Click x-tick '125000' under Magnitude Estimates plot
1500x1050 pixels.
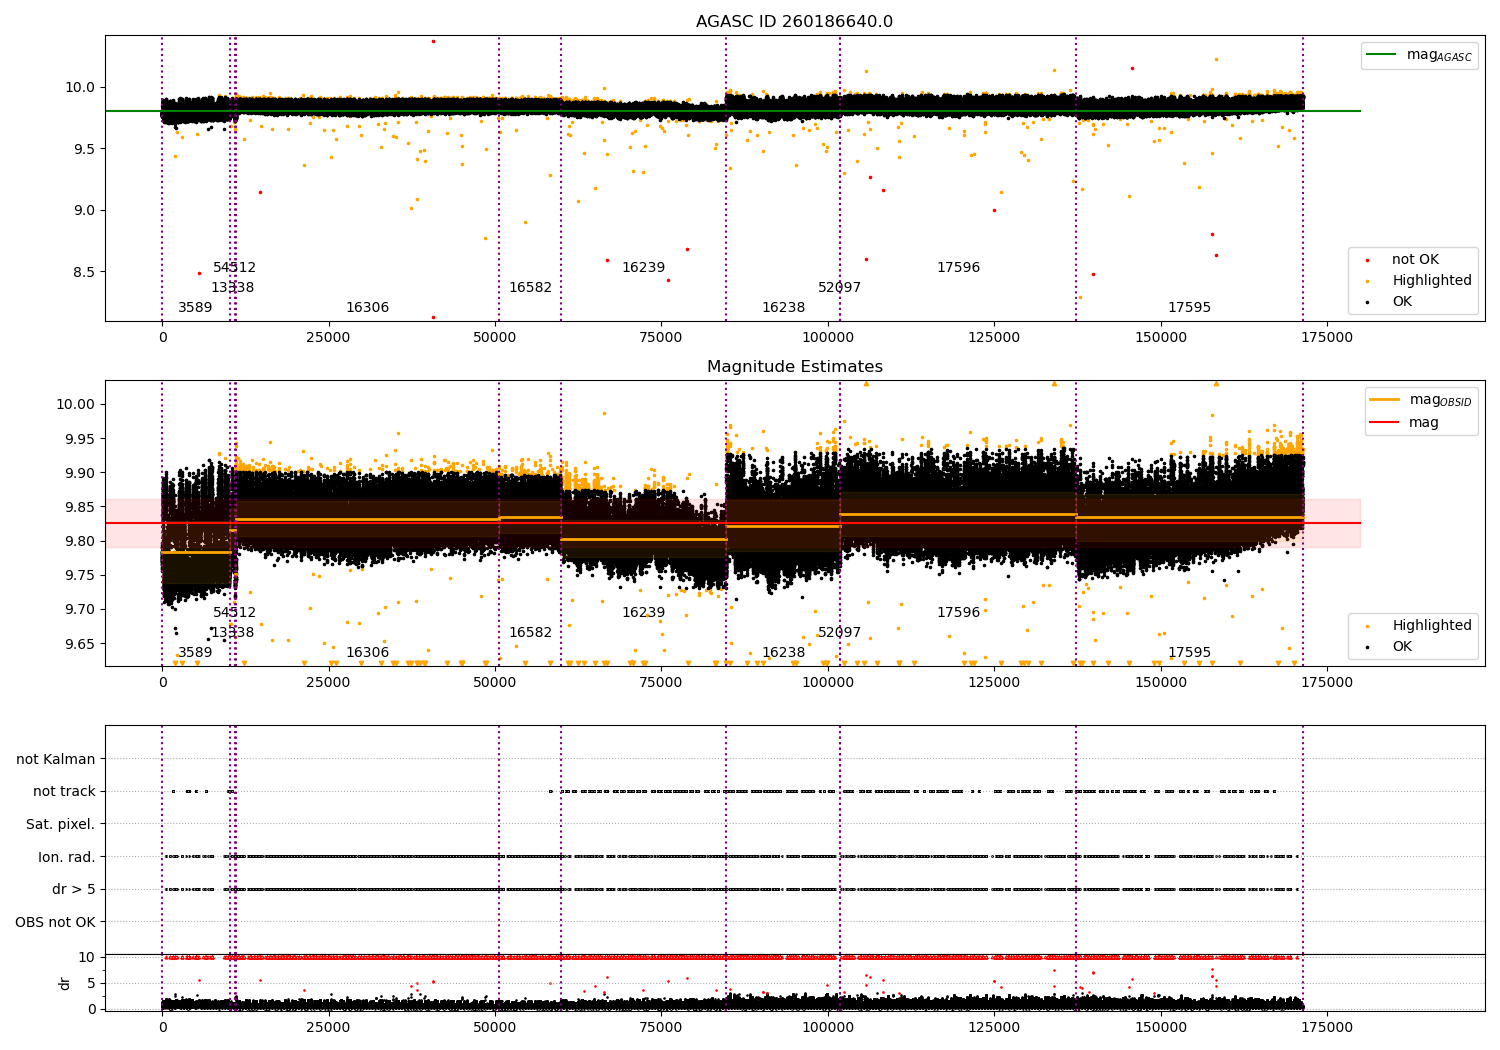994,683
